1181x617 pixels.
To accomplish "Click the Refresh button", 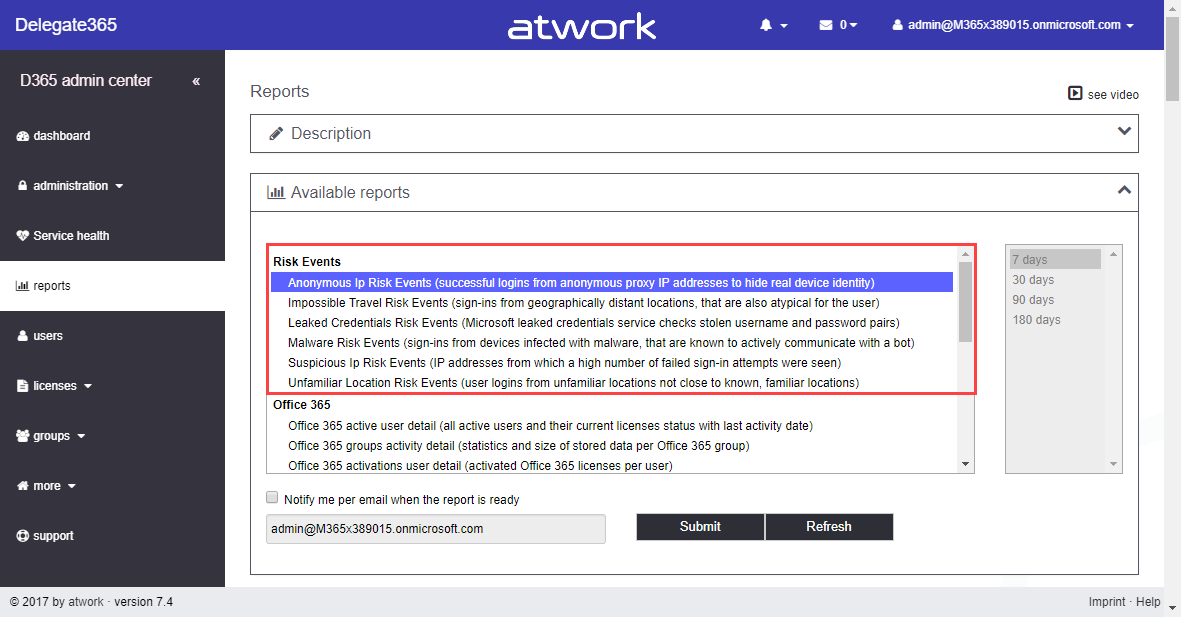I will pyautogui.click(x=829, y=527).
